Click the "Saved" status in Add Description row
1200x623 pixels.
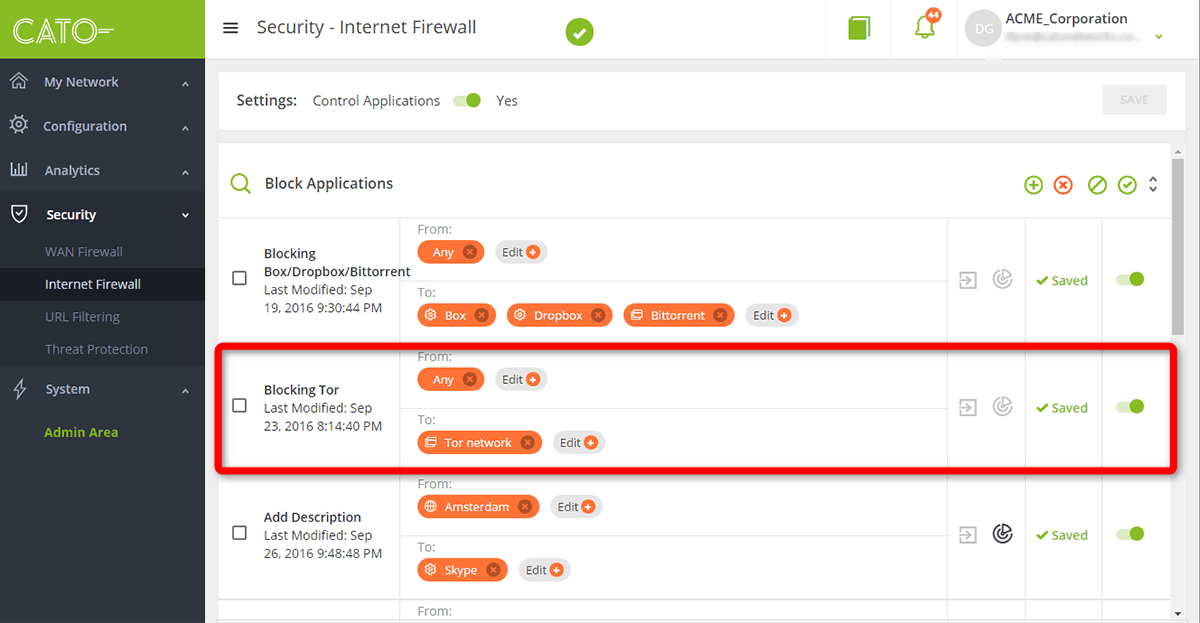tap(1062, 535)
